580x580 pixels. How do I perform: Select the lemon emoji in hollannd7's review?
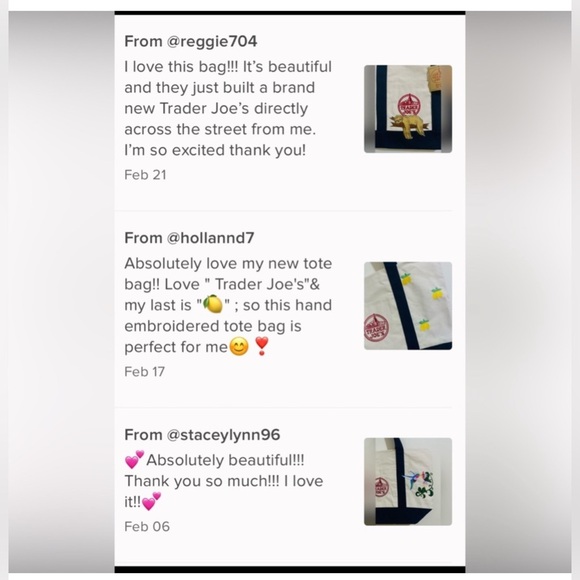pos(213,304)
